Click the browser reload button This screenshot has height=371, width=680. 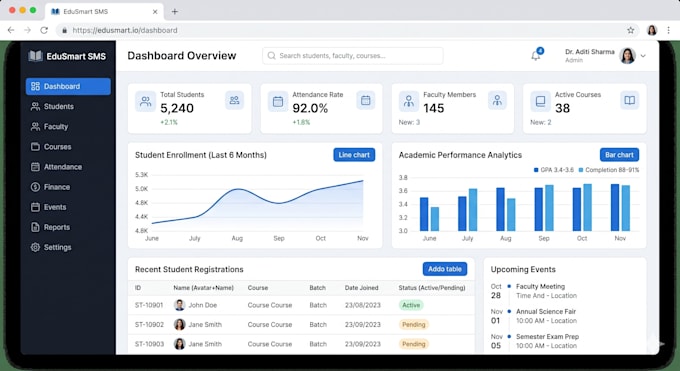pos(44,30)
